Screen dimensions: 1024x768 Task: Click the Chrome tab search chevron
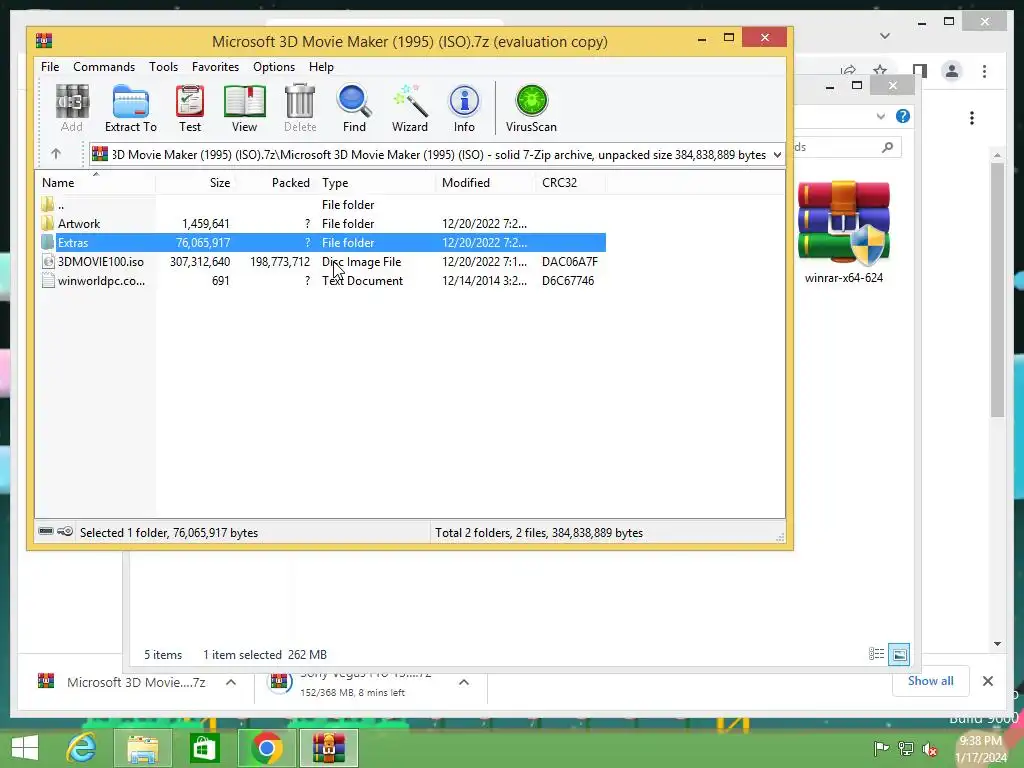885,35
